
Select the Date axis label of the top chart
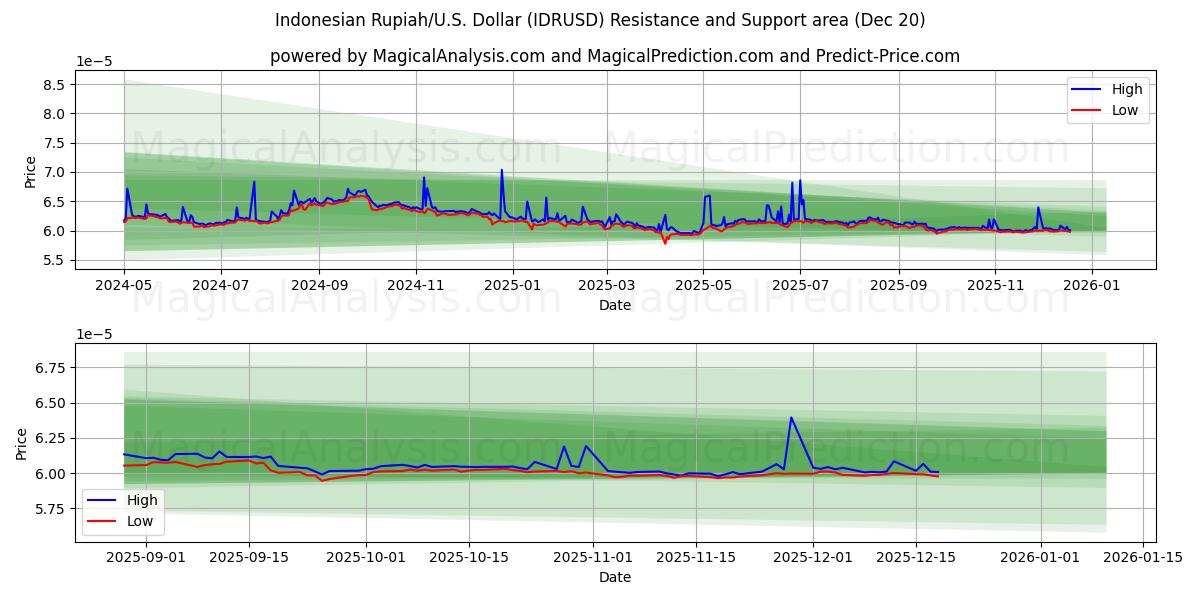pyautogui.click(x=616, y=306)
